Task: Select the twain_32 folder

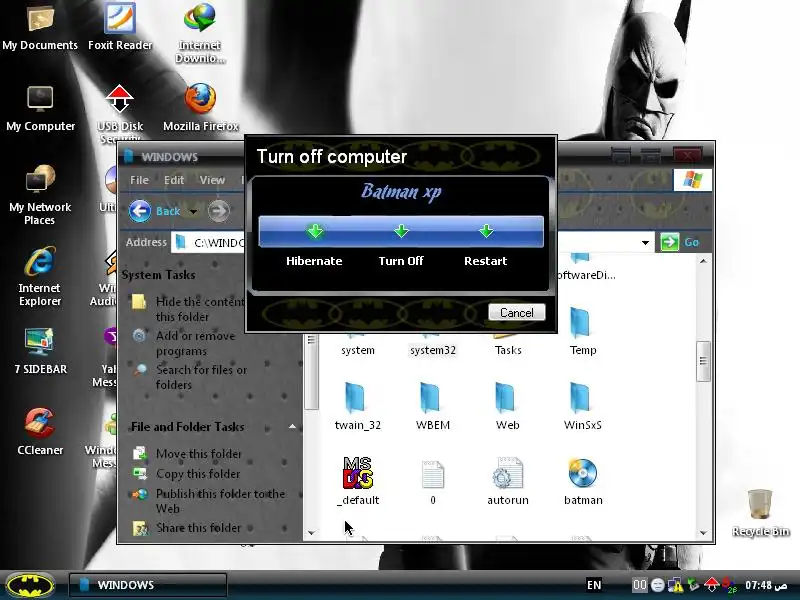Action: click(358, 406)
